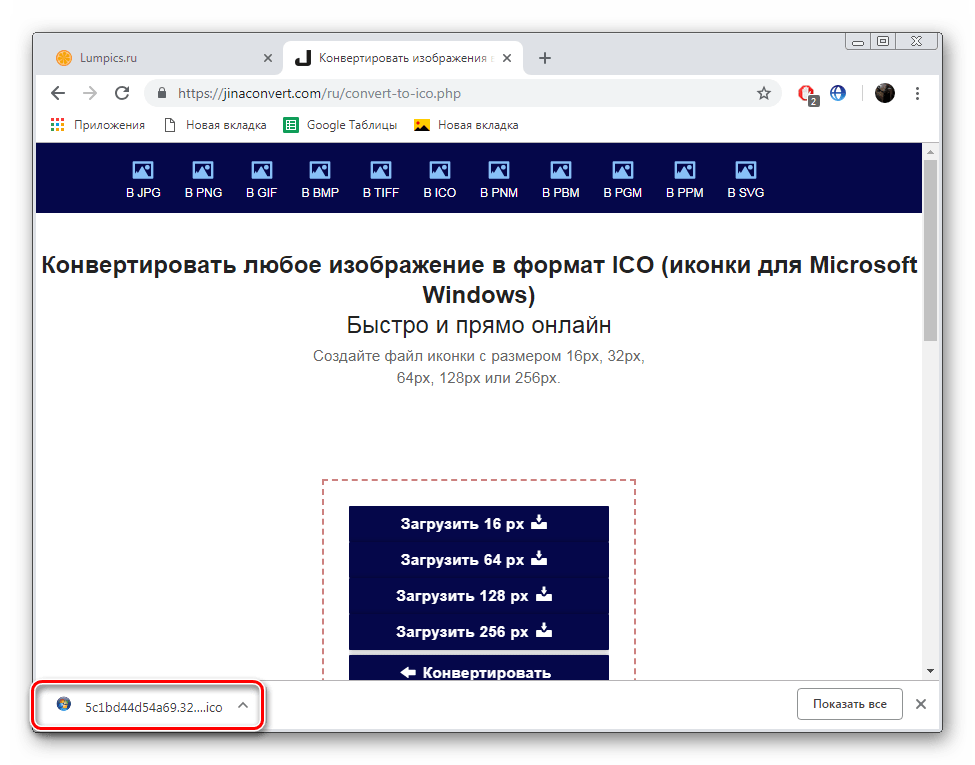The width and height of the screenshot is (975, 765).
Task: Maximize the browser window
Action: pyautogui.click(x=883, y=42)
